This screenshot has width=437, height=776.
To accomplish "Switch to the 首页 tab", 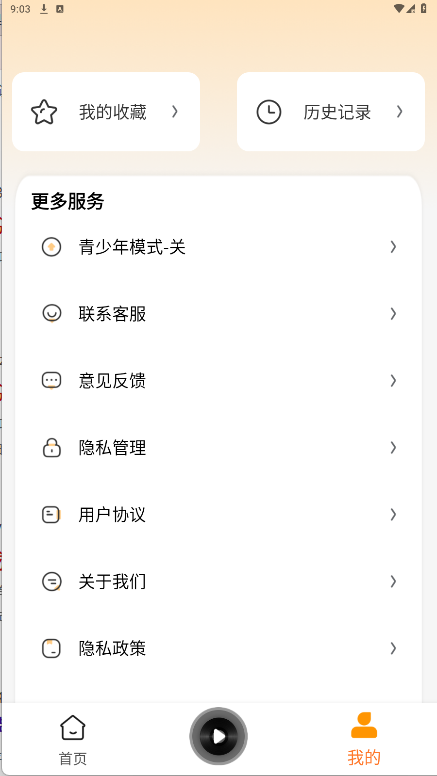I will pos(73,739).
